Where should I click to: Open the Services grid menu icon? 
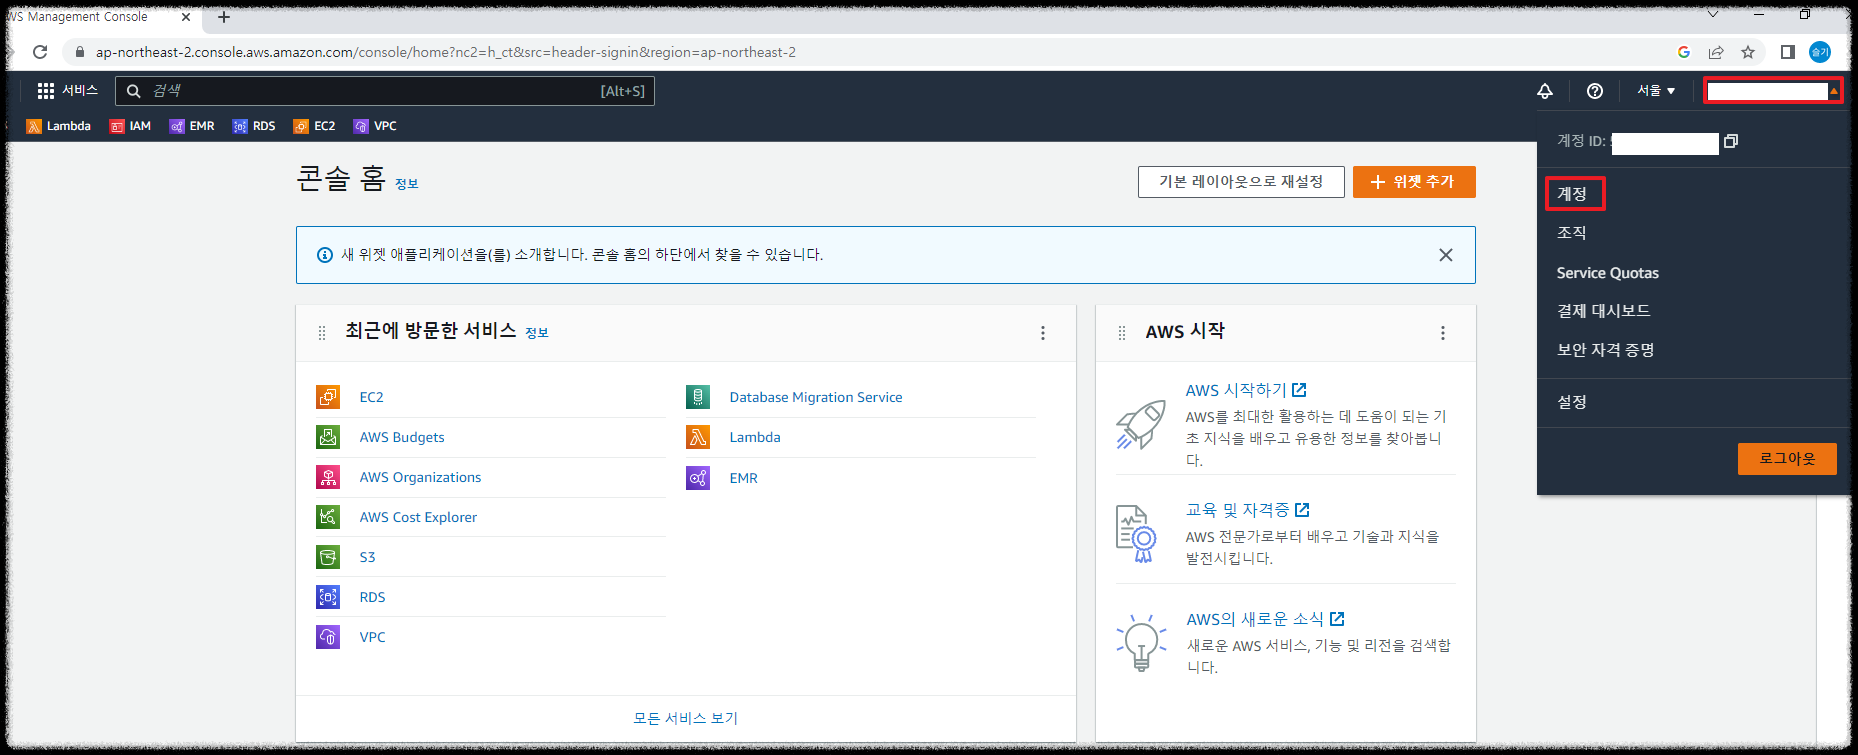(46, 91)
